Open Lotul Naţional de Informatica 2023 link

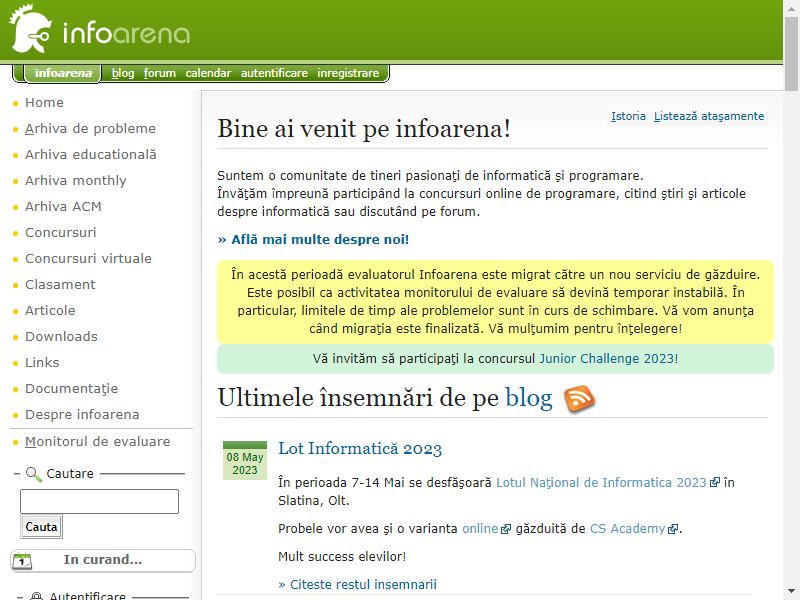point(602,483)
